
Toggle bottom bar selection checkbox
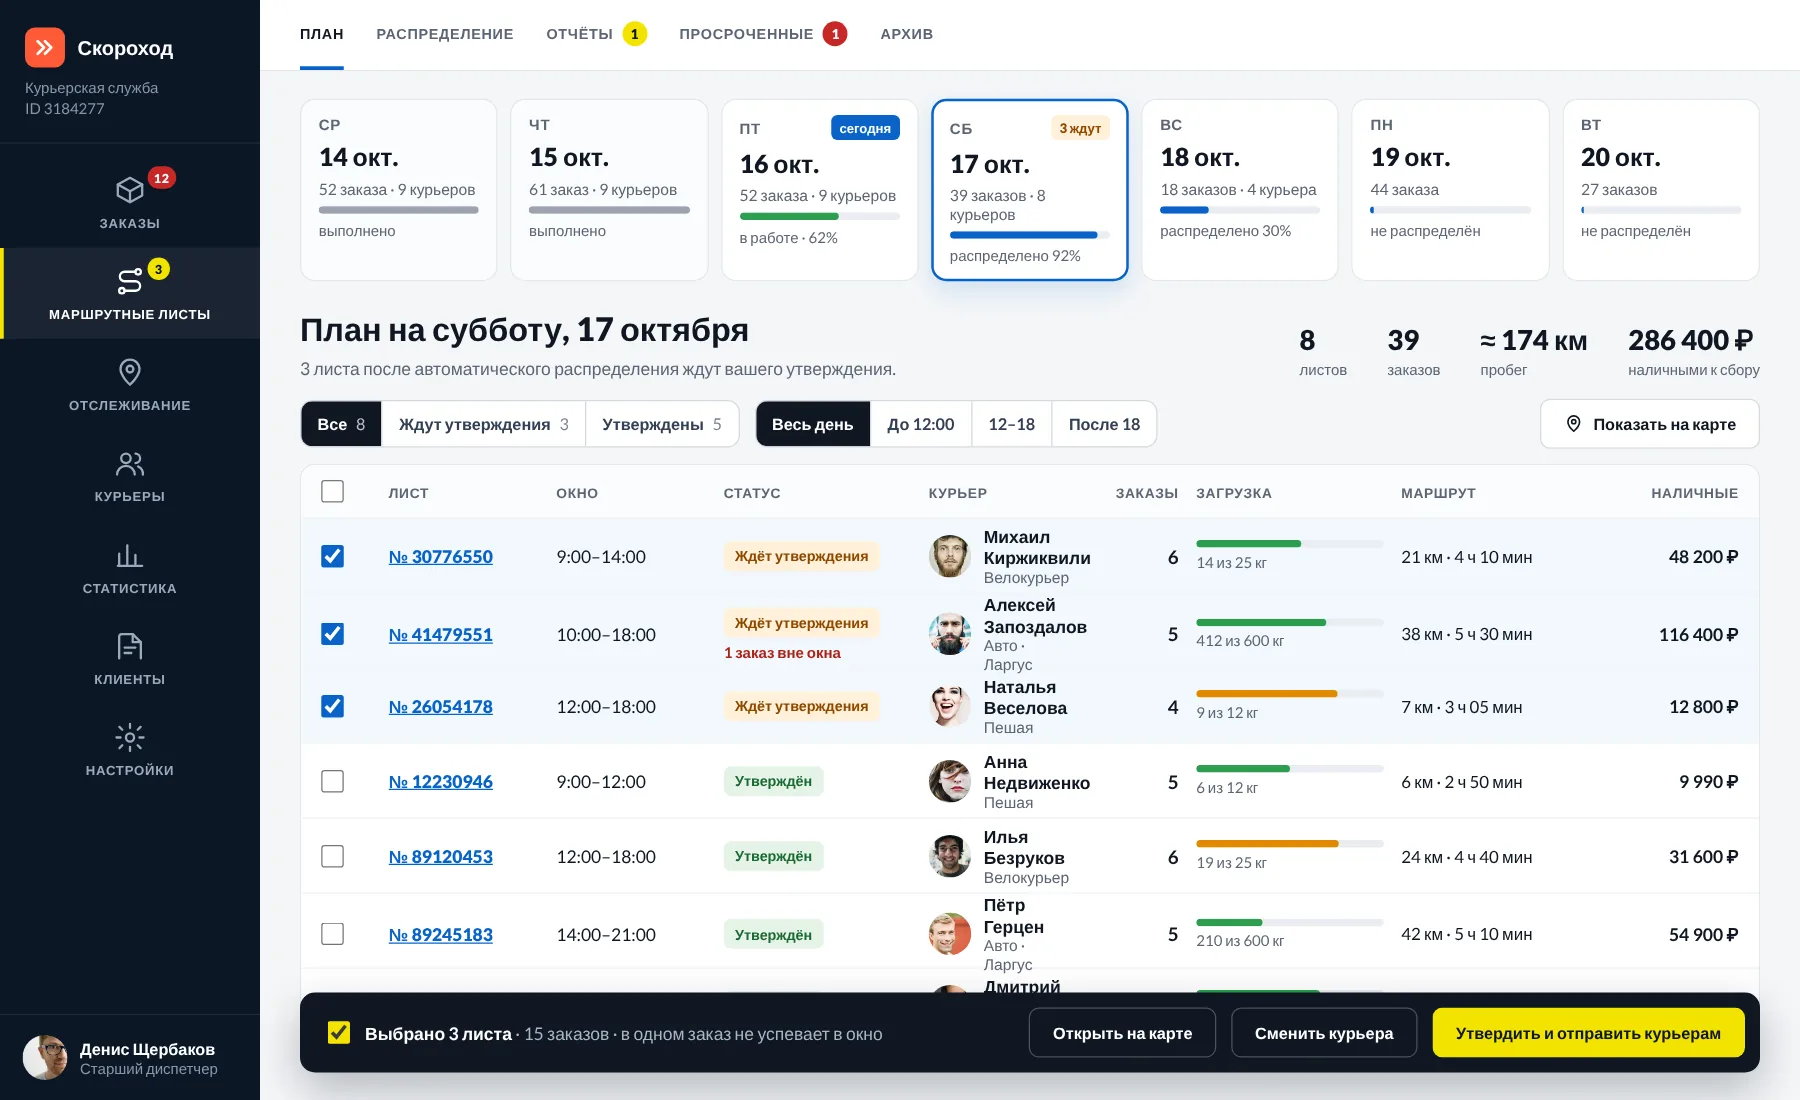pyautogui.click(x=339, y=1033)
